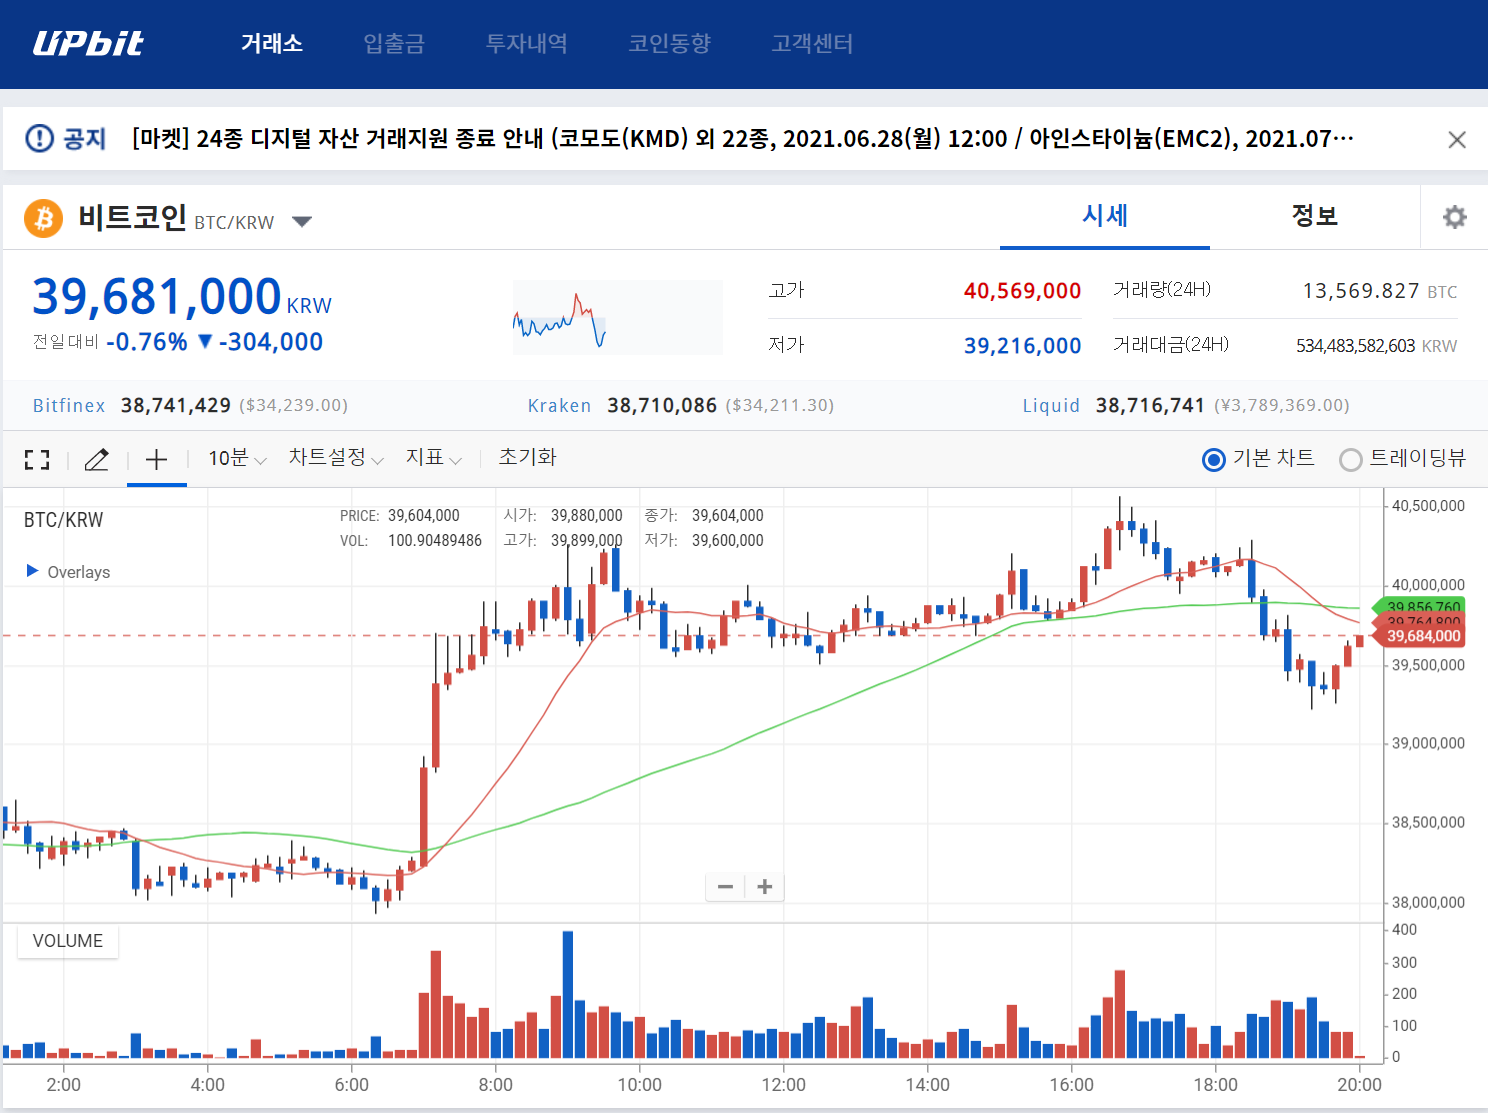
Task: Expand the Overlays triangle
Action: coord(32,571)
